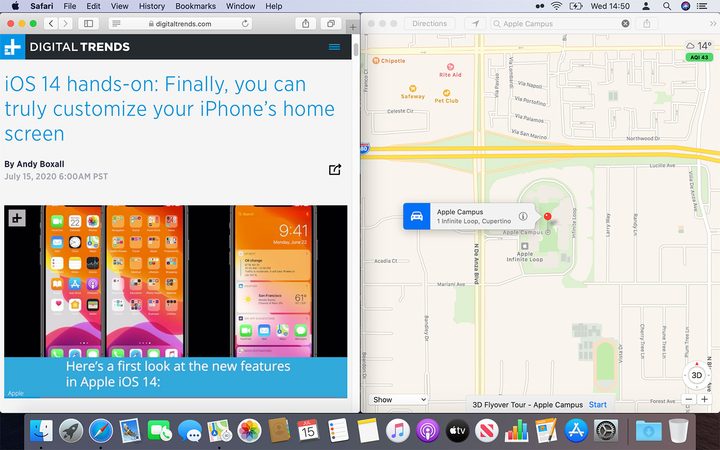720x450 pixels.
Task: Click the Apple Campus search field
Action: pos(560,23)
